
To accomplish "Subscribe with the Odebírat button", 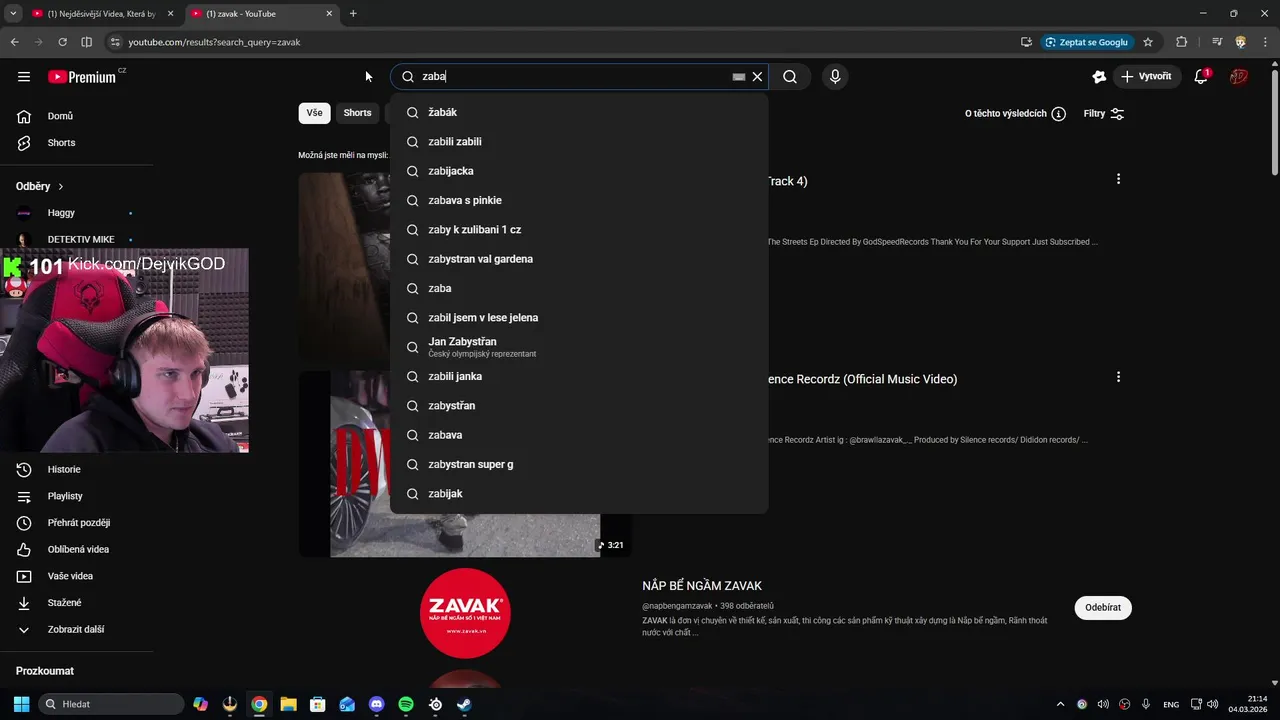I will 1103,607.
